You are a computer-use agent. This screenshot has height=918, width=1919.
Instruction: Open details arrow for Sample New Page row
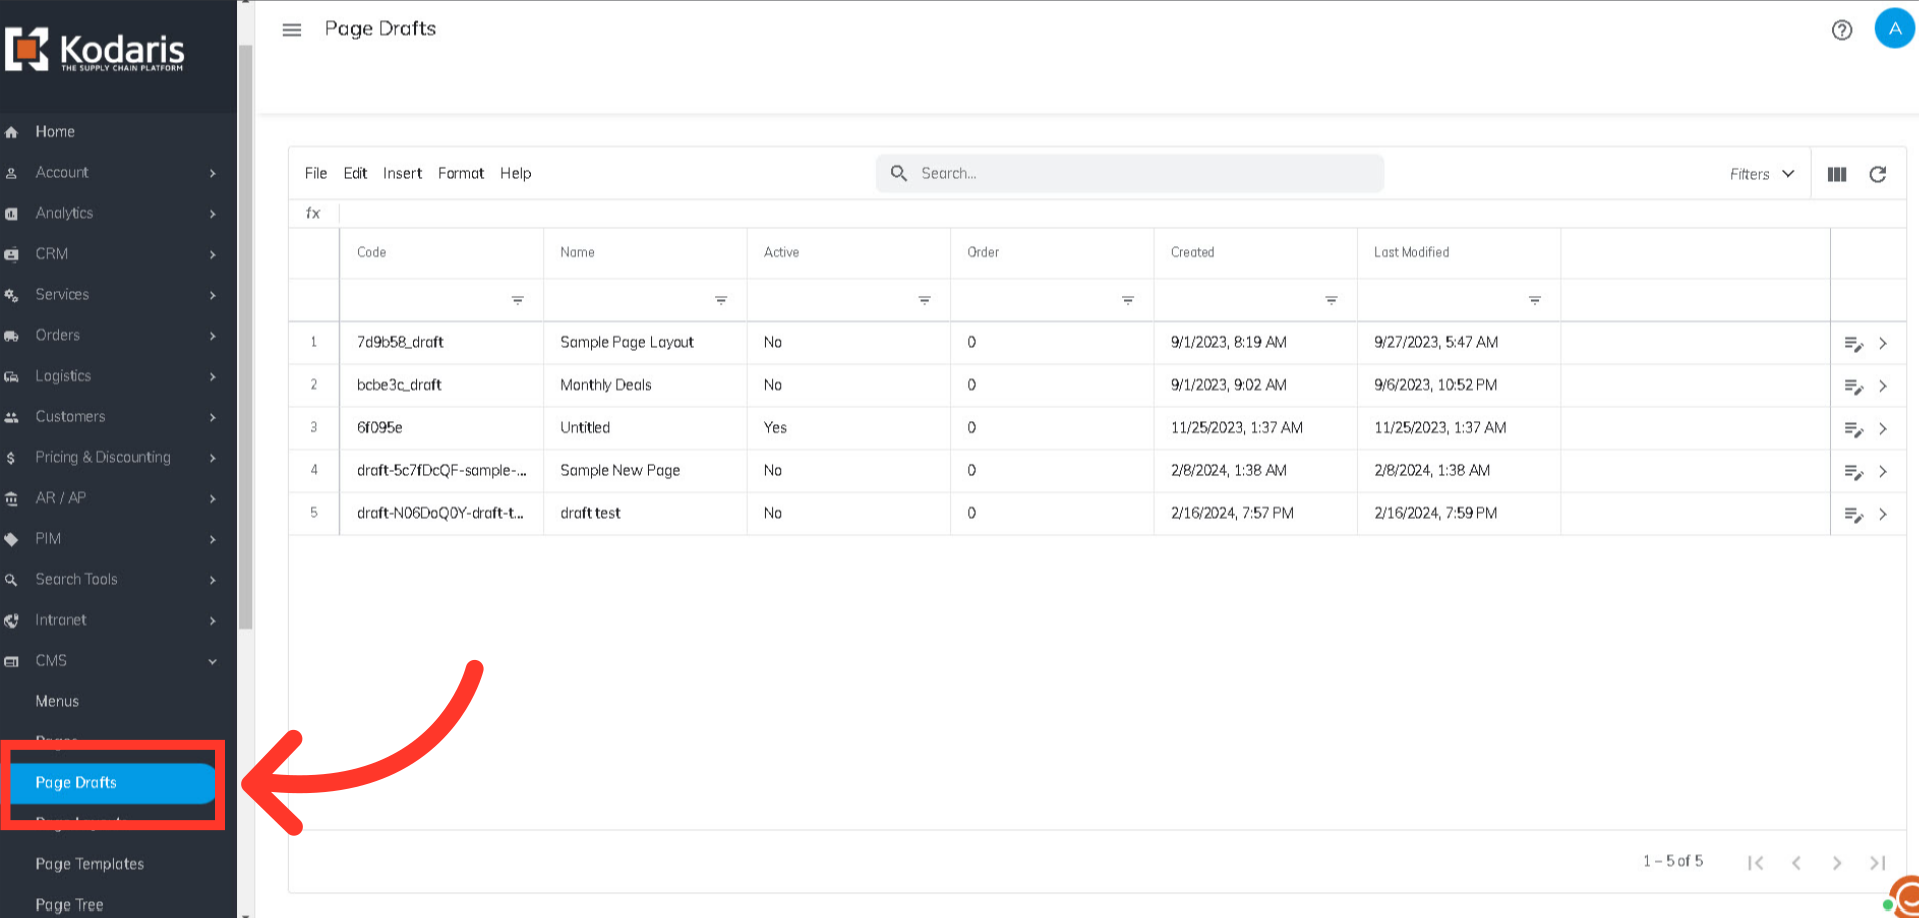[1883, 471]
